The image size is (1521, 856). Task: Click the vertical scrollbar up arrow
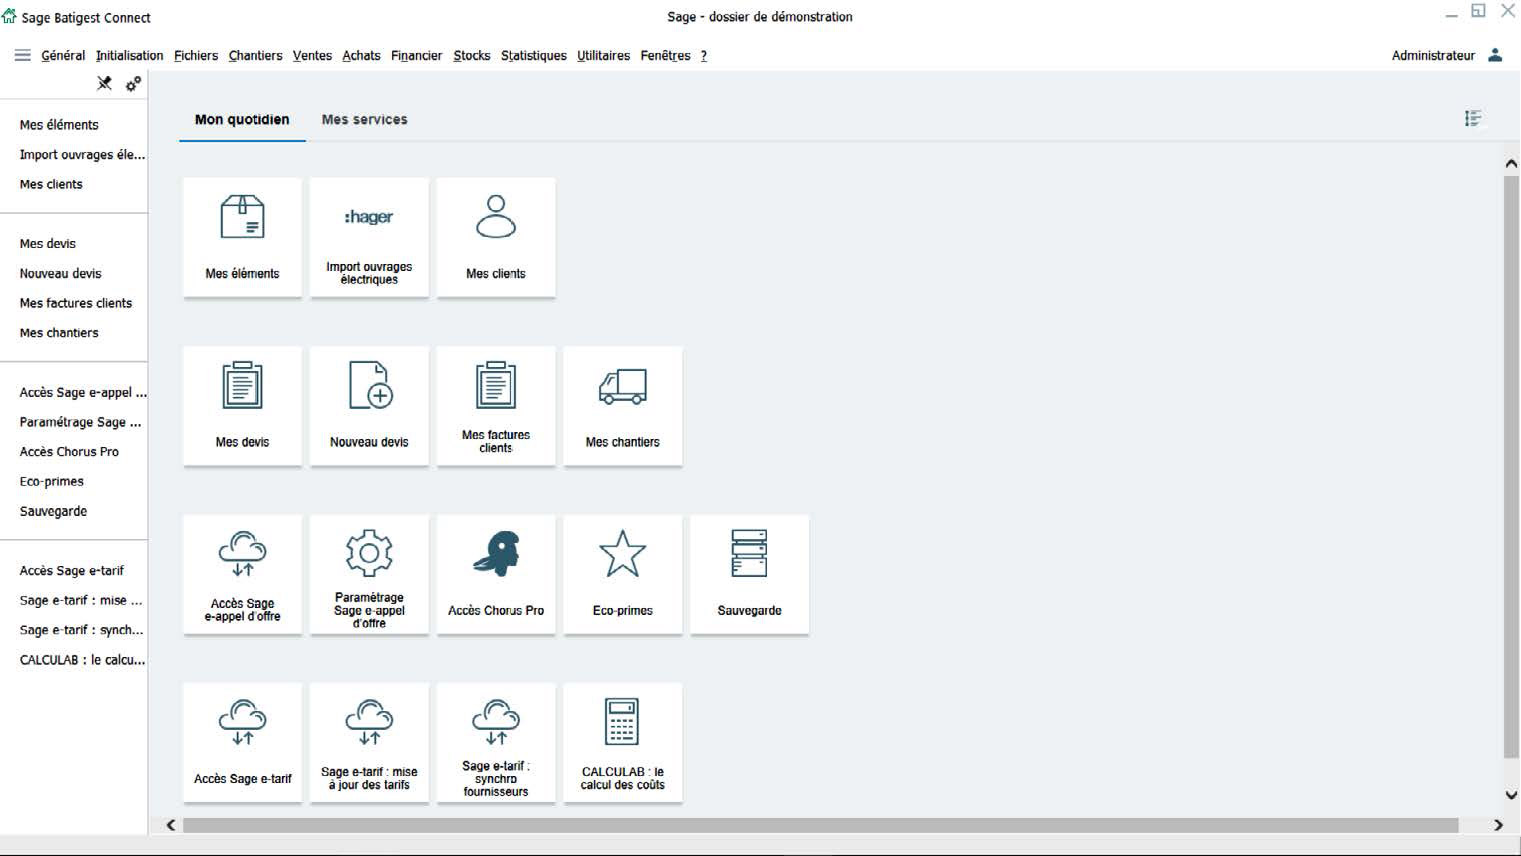click(x=1511, y=163)
